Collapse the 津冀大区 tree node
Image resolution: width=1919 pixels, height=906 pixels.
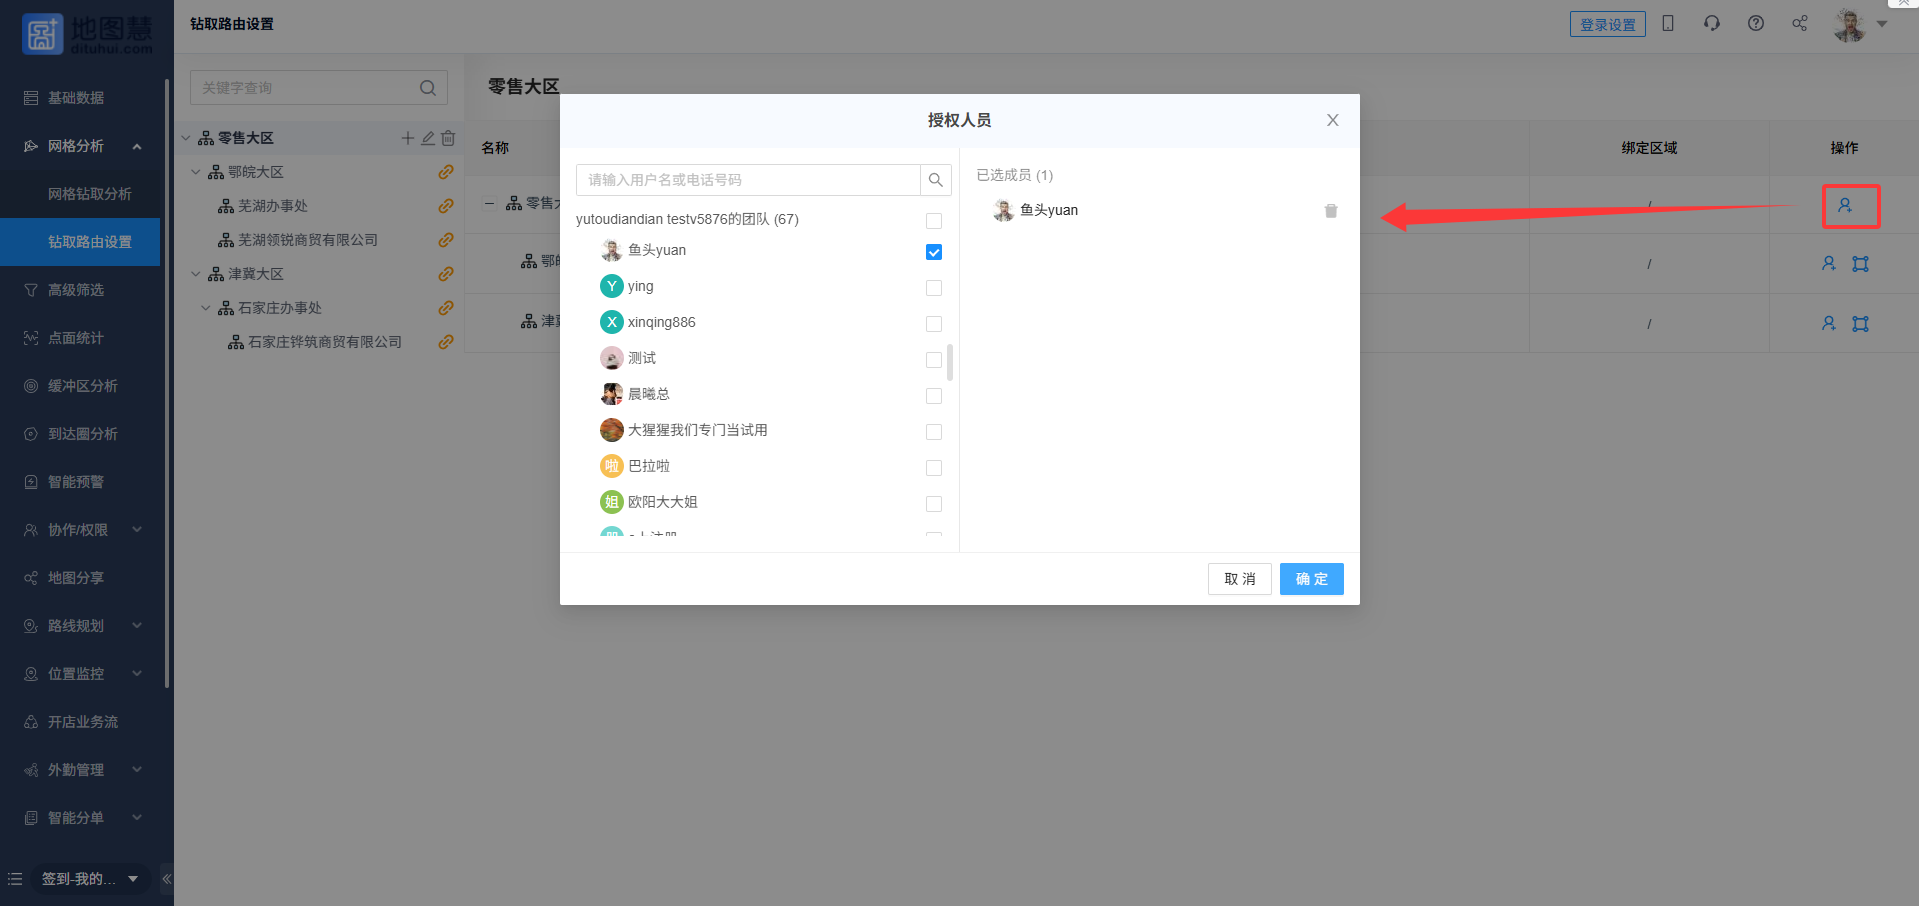point(196,274)
